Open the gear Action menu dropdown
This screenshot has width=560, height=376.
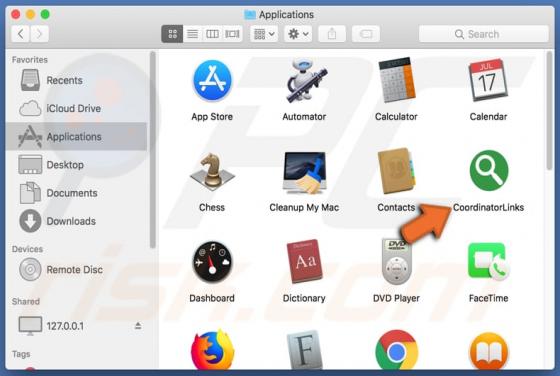tap(298, 34)
